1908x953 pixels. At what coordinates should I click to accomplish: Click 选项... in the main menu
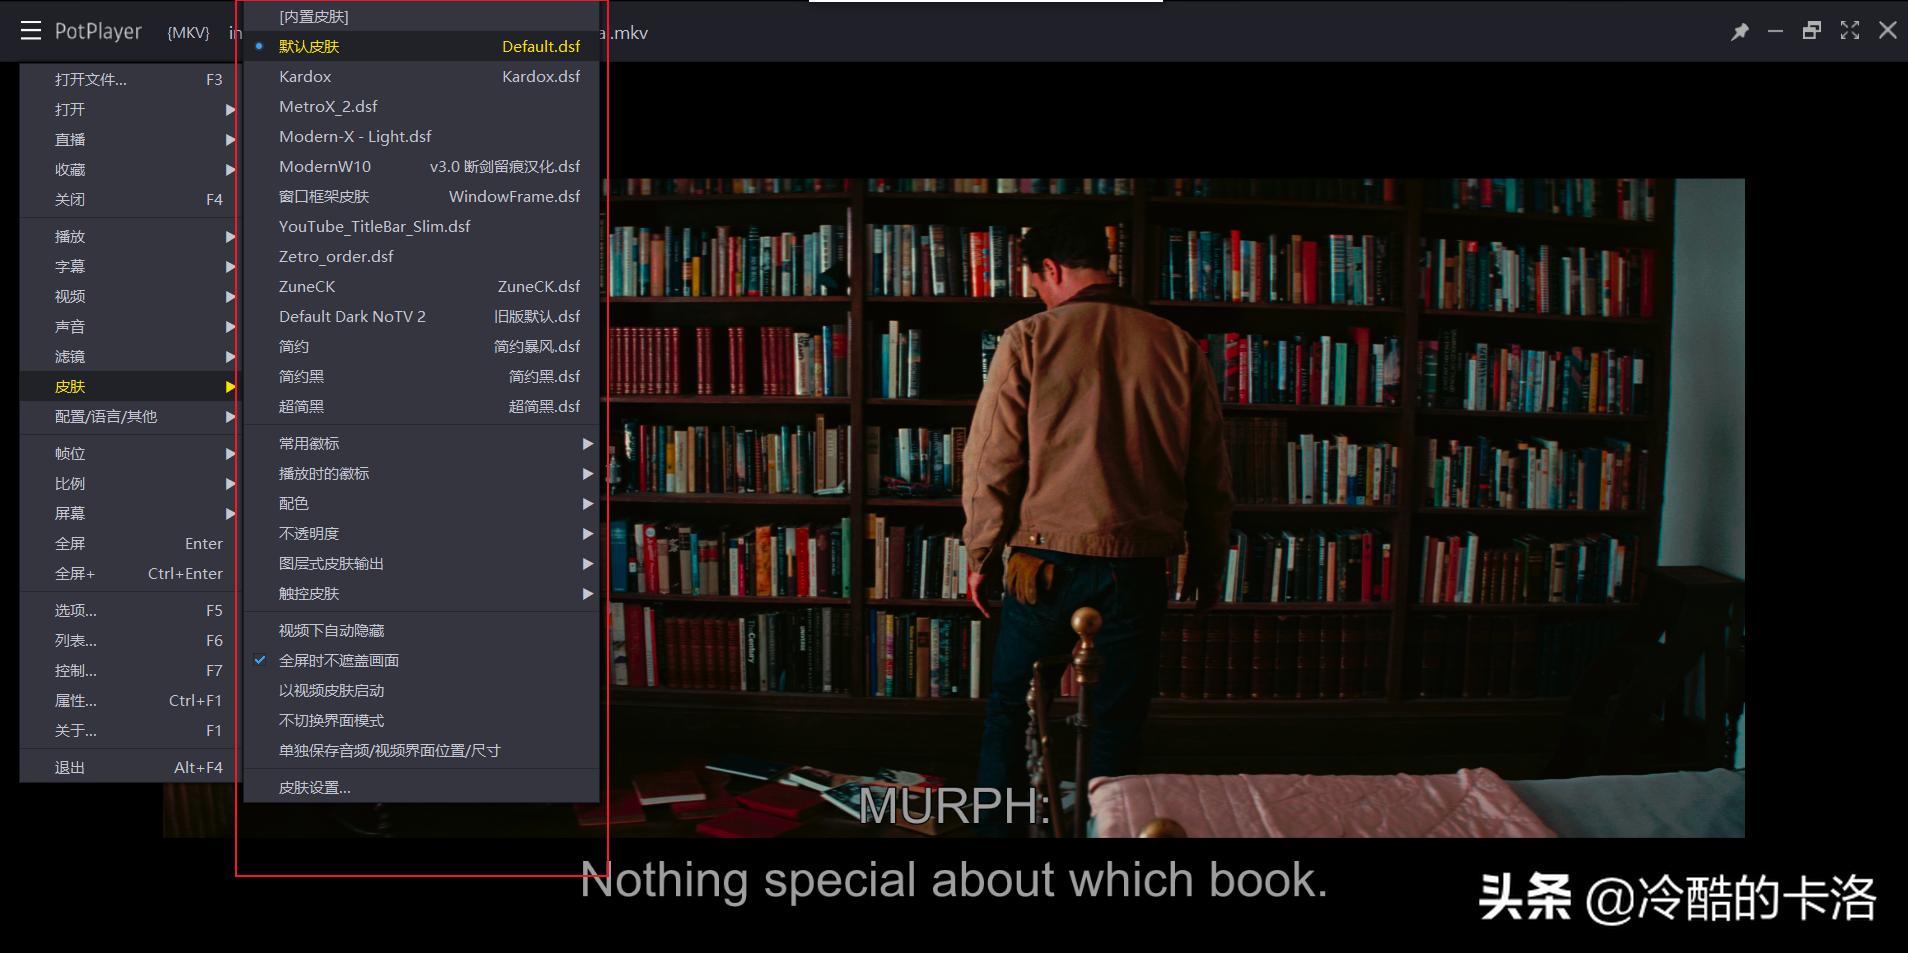coord(130,610)
